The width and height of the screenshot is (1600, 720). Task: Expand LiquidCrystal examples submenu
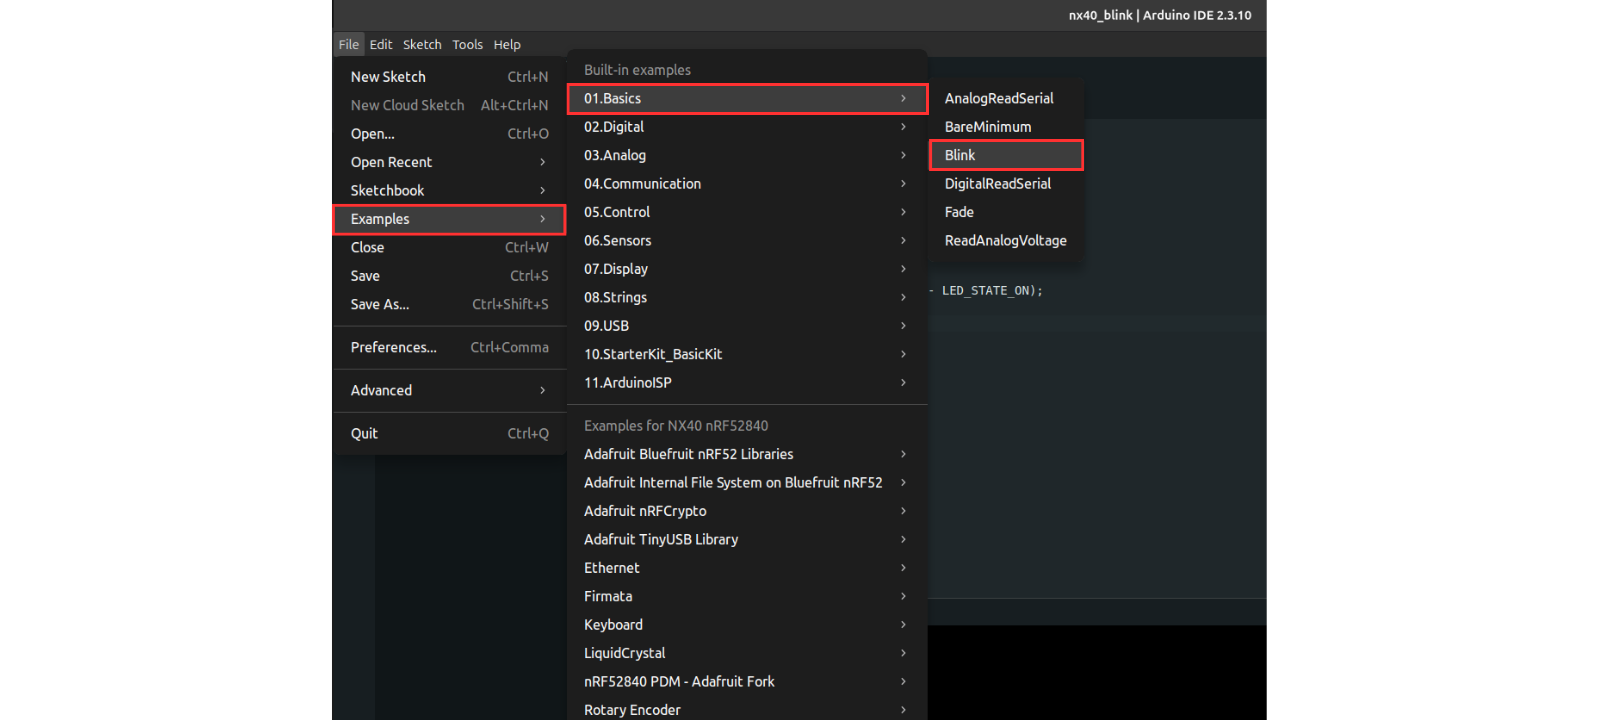tap(747, 654)
